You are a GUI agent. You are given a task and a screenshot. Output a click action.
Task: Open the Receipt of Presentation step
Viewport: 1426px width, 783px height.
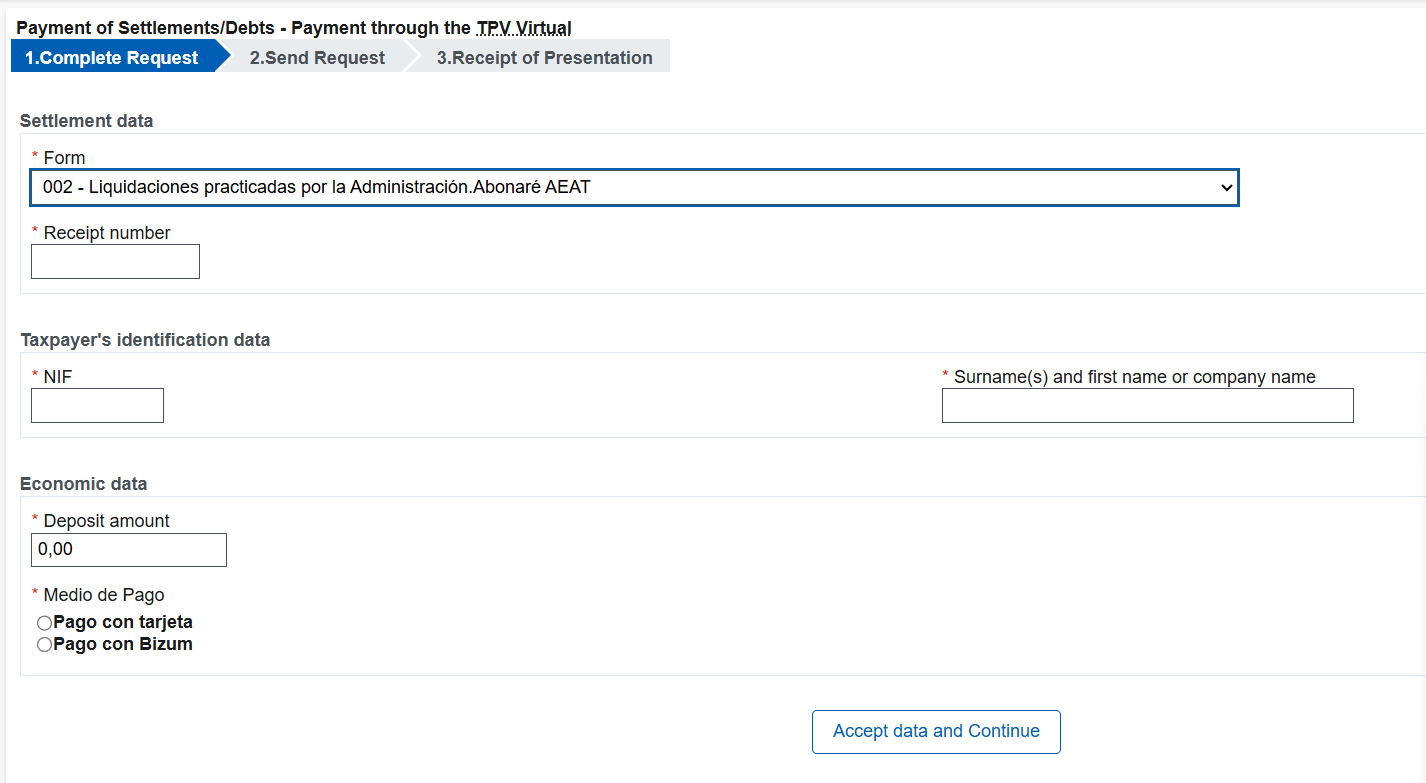544,58
